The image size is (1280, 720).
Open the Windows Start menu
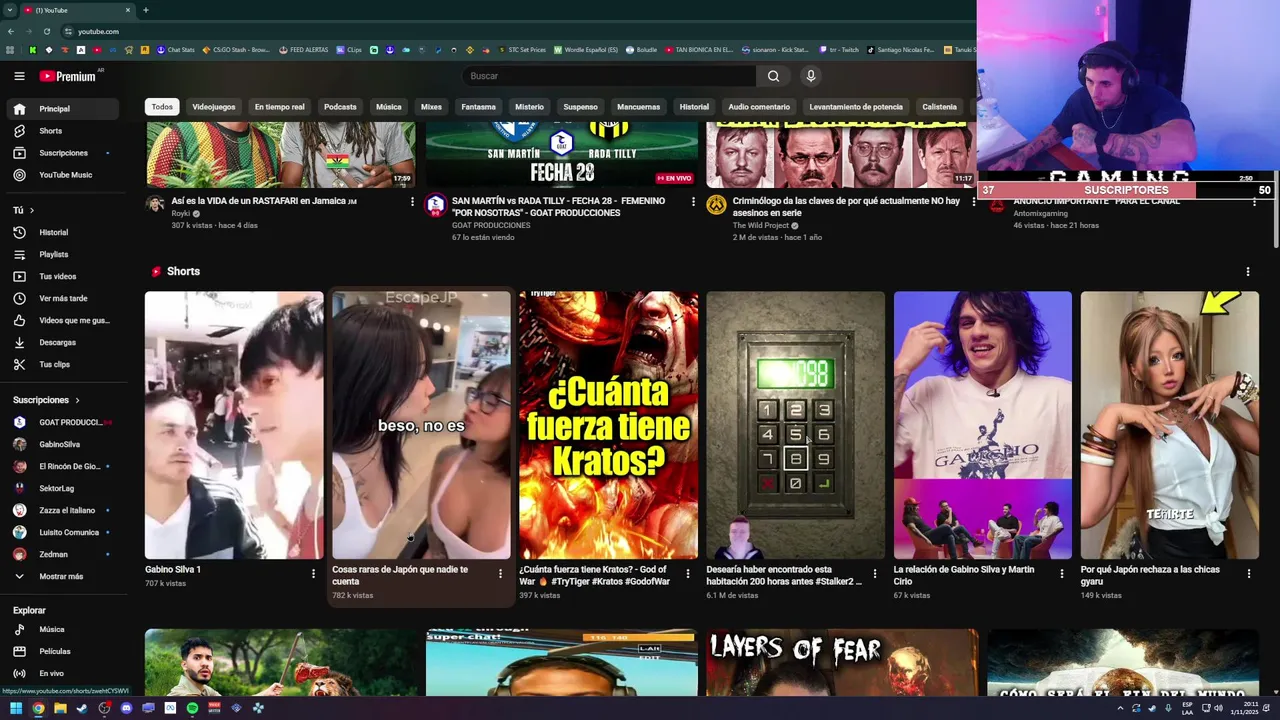click(x=16, y=708)
